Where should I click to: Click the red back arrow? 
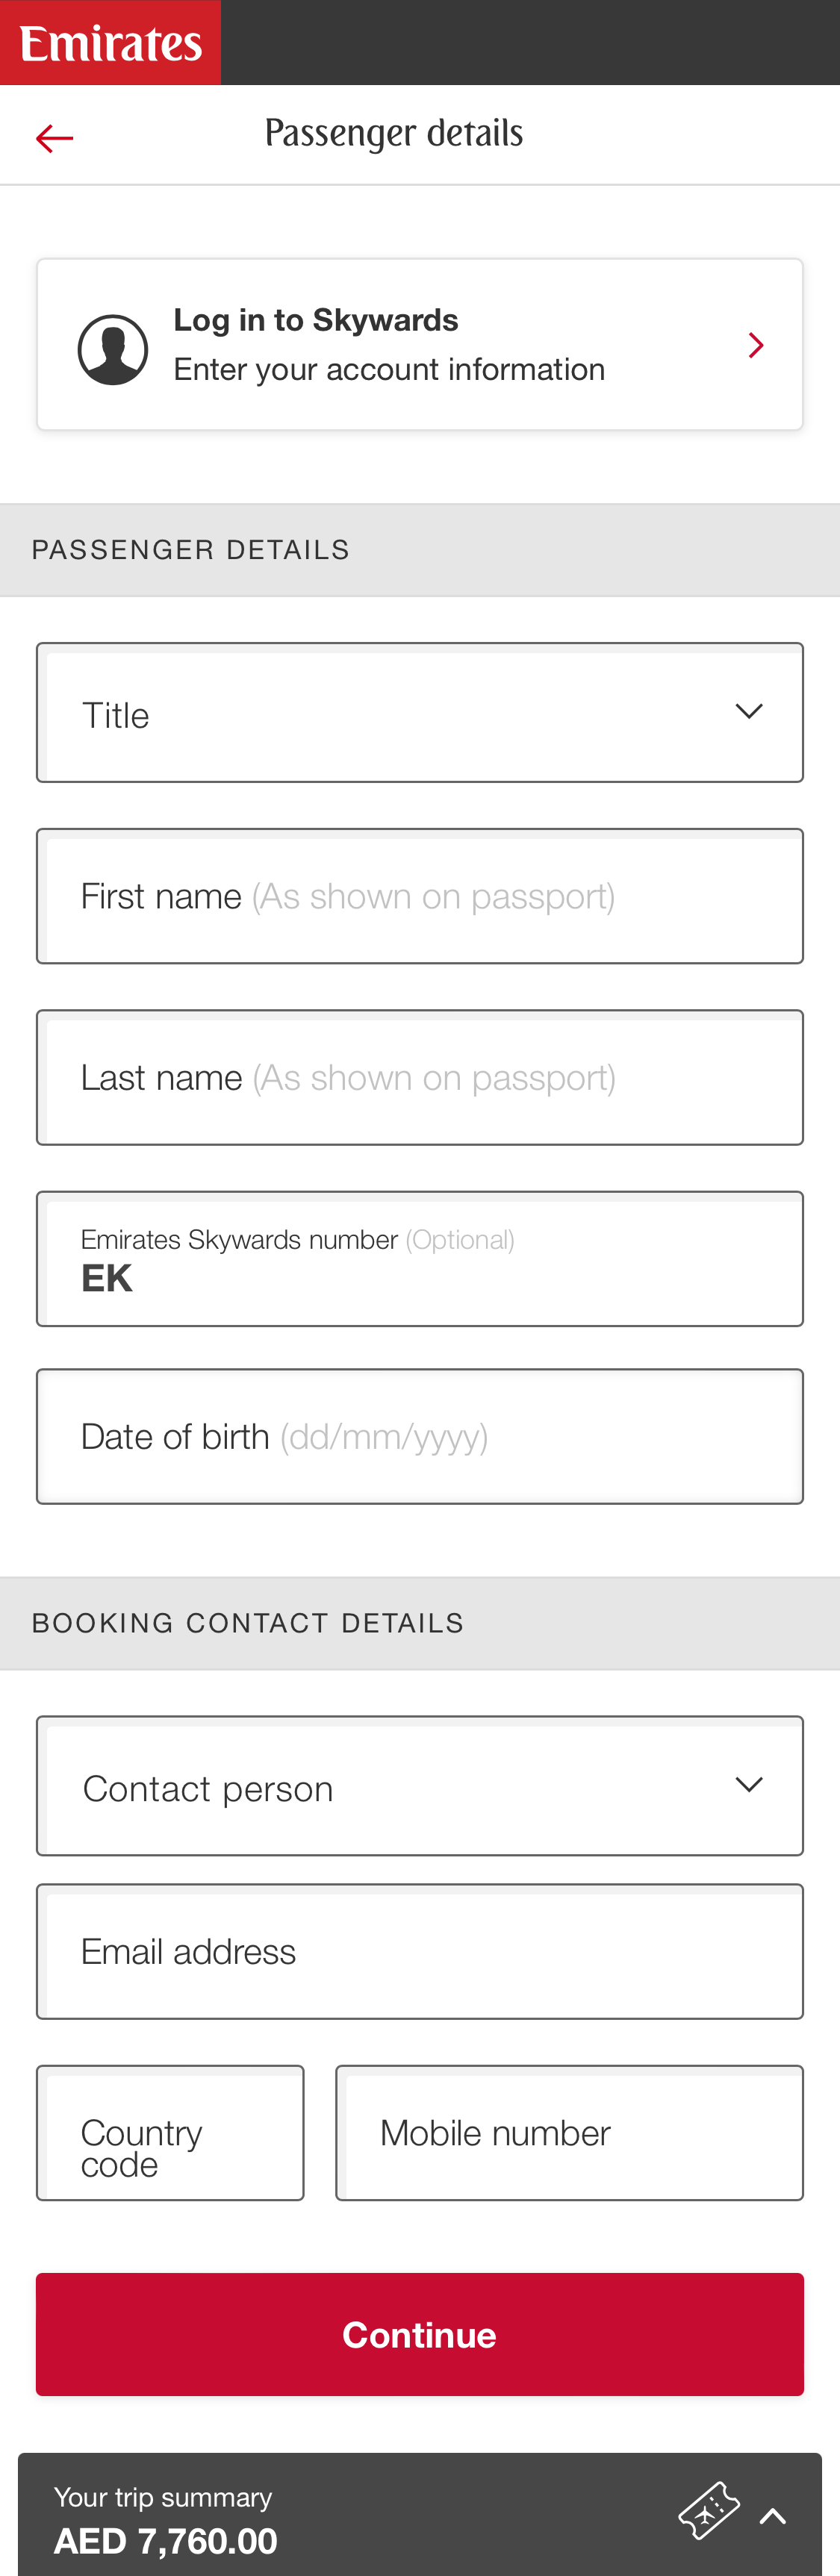click(x=55, y=137)
